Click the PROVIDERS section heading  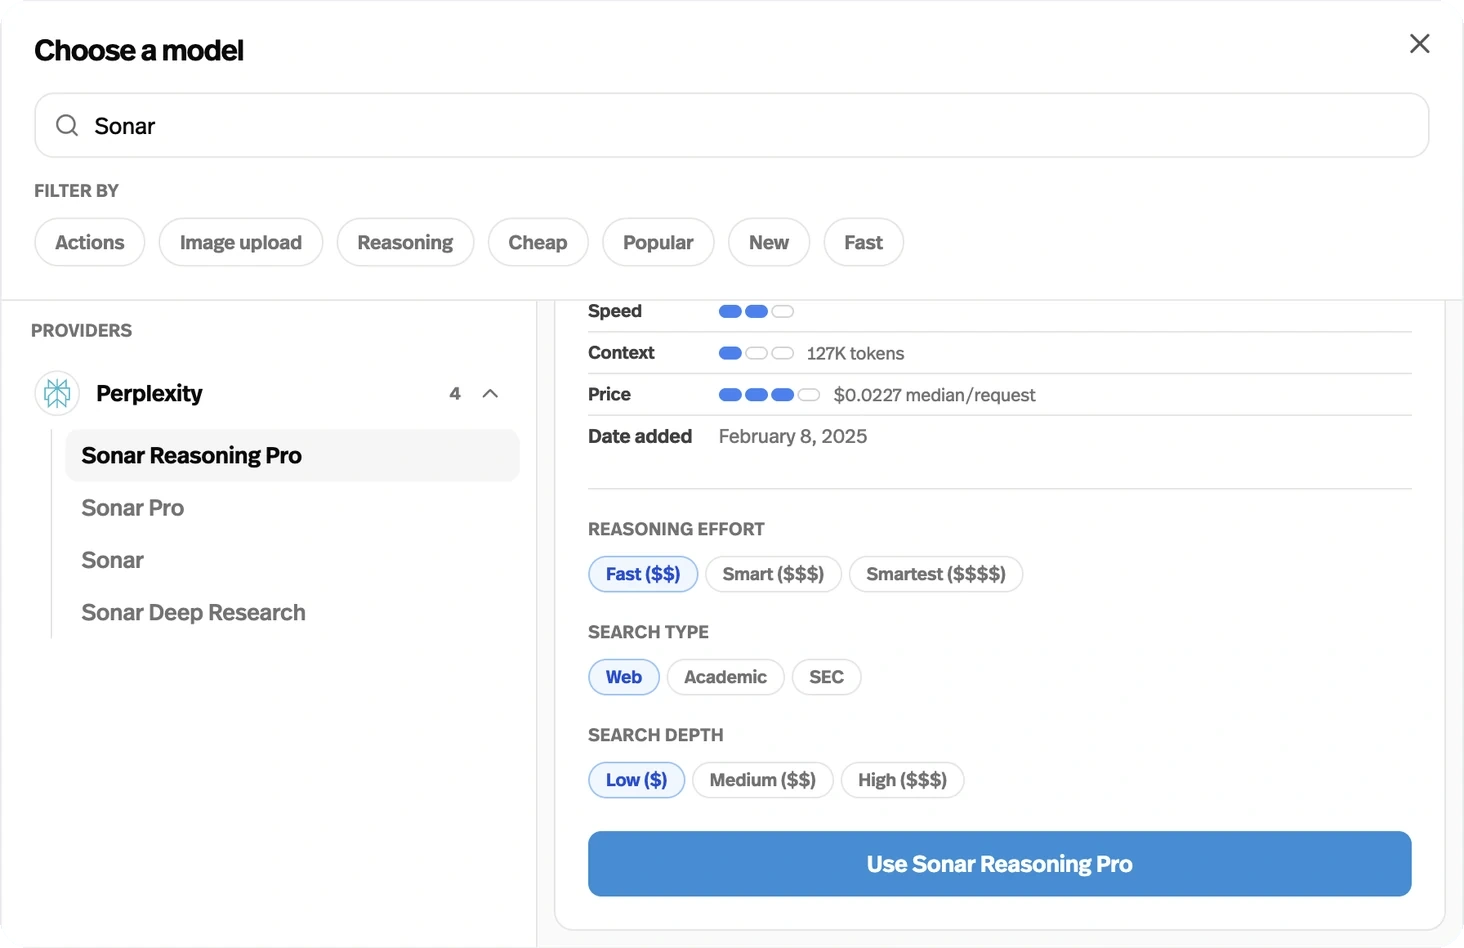[82, 330]
